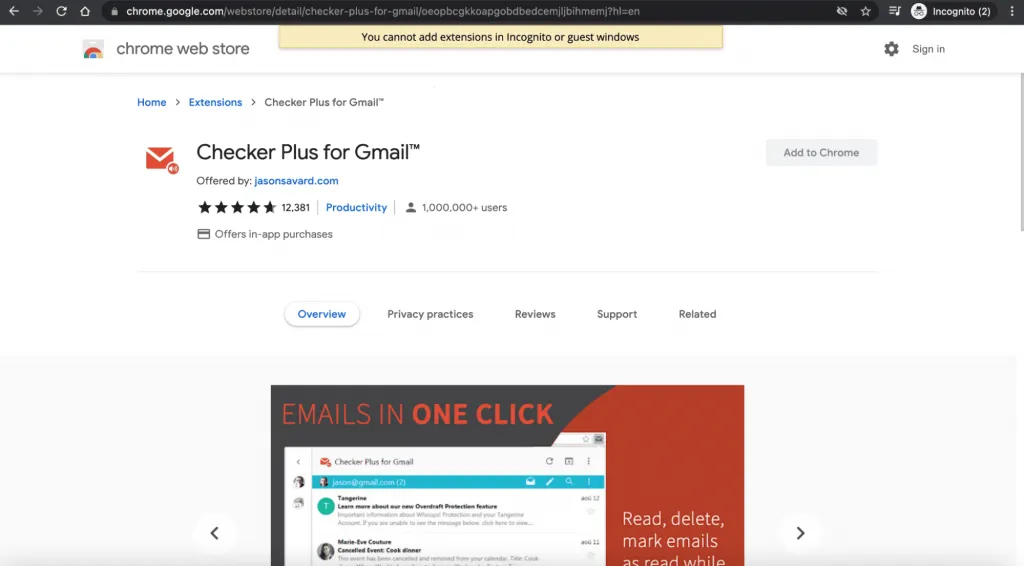Viewport: 1024px width, 566px height.
Task: Click the 12,381 ratings count
Action: point(295,208)
